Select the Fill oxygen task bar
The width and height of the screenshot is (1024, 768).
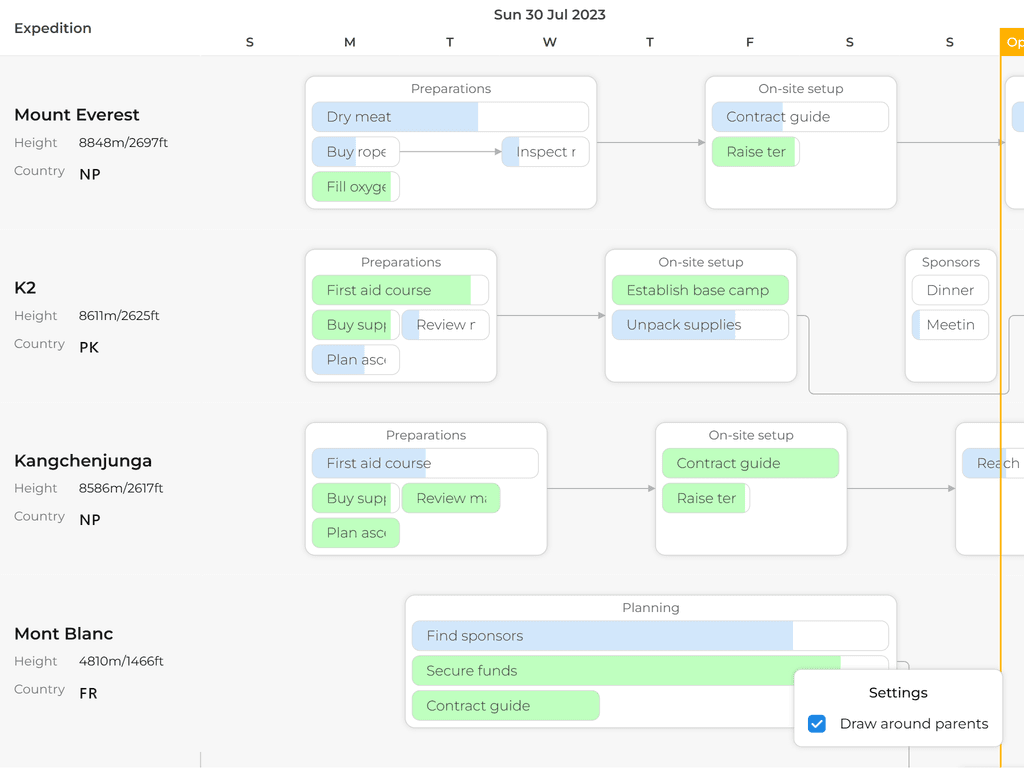[355, 186]
